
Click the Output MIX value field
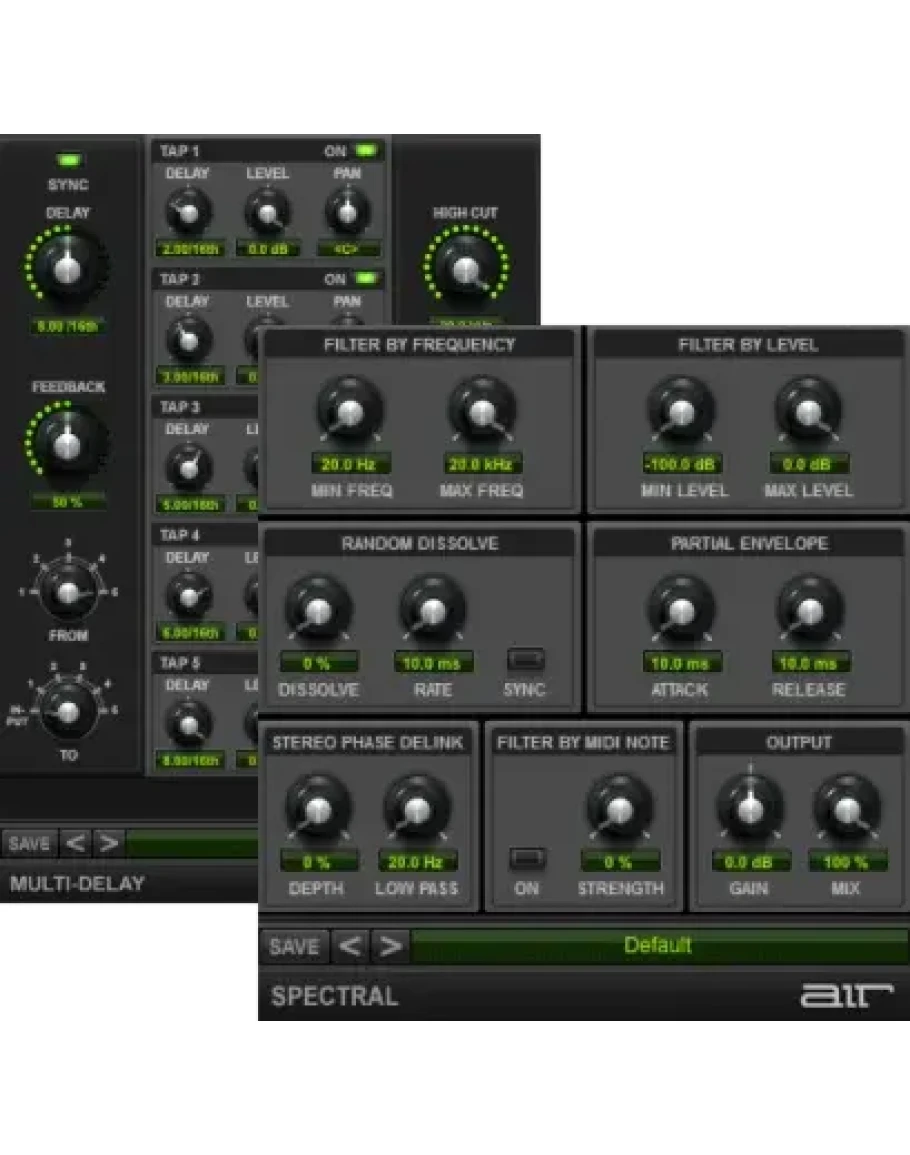coord(846,862)
